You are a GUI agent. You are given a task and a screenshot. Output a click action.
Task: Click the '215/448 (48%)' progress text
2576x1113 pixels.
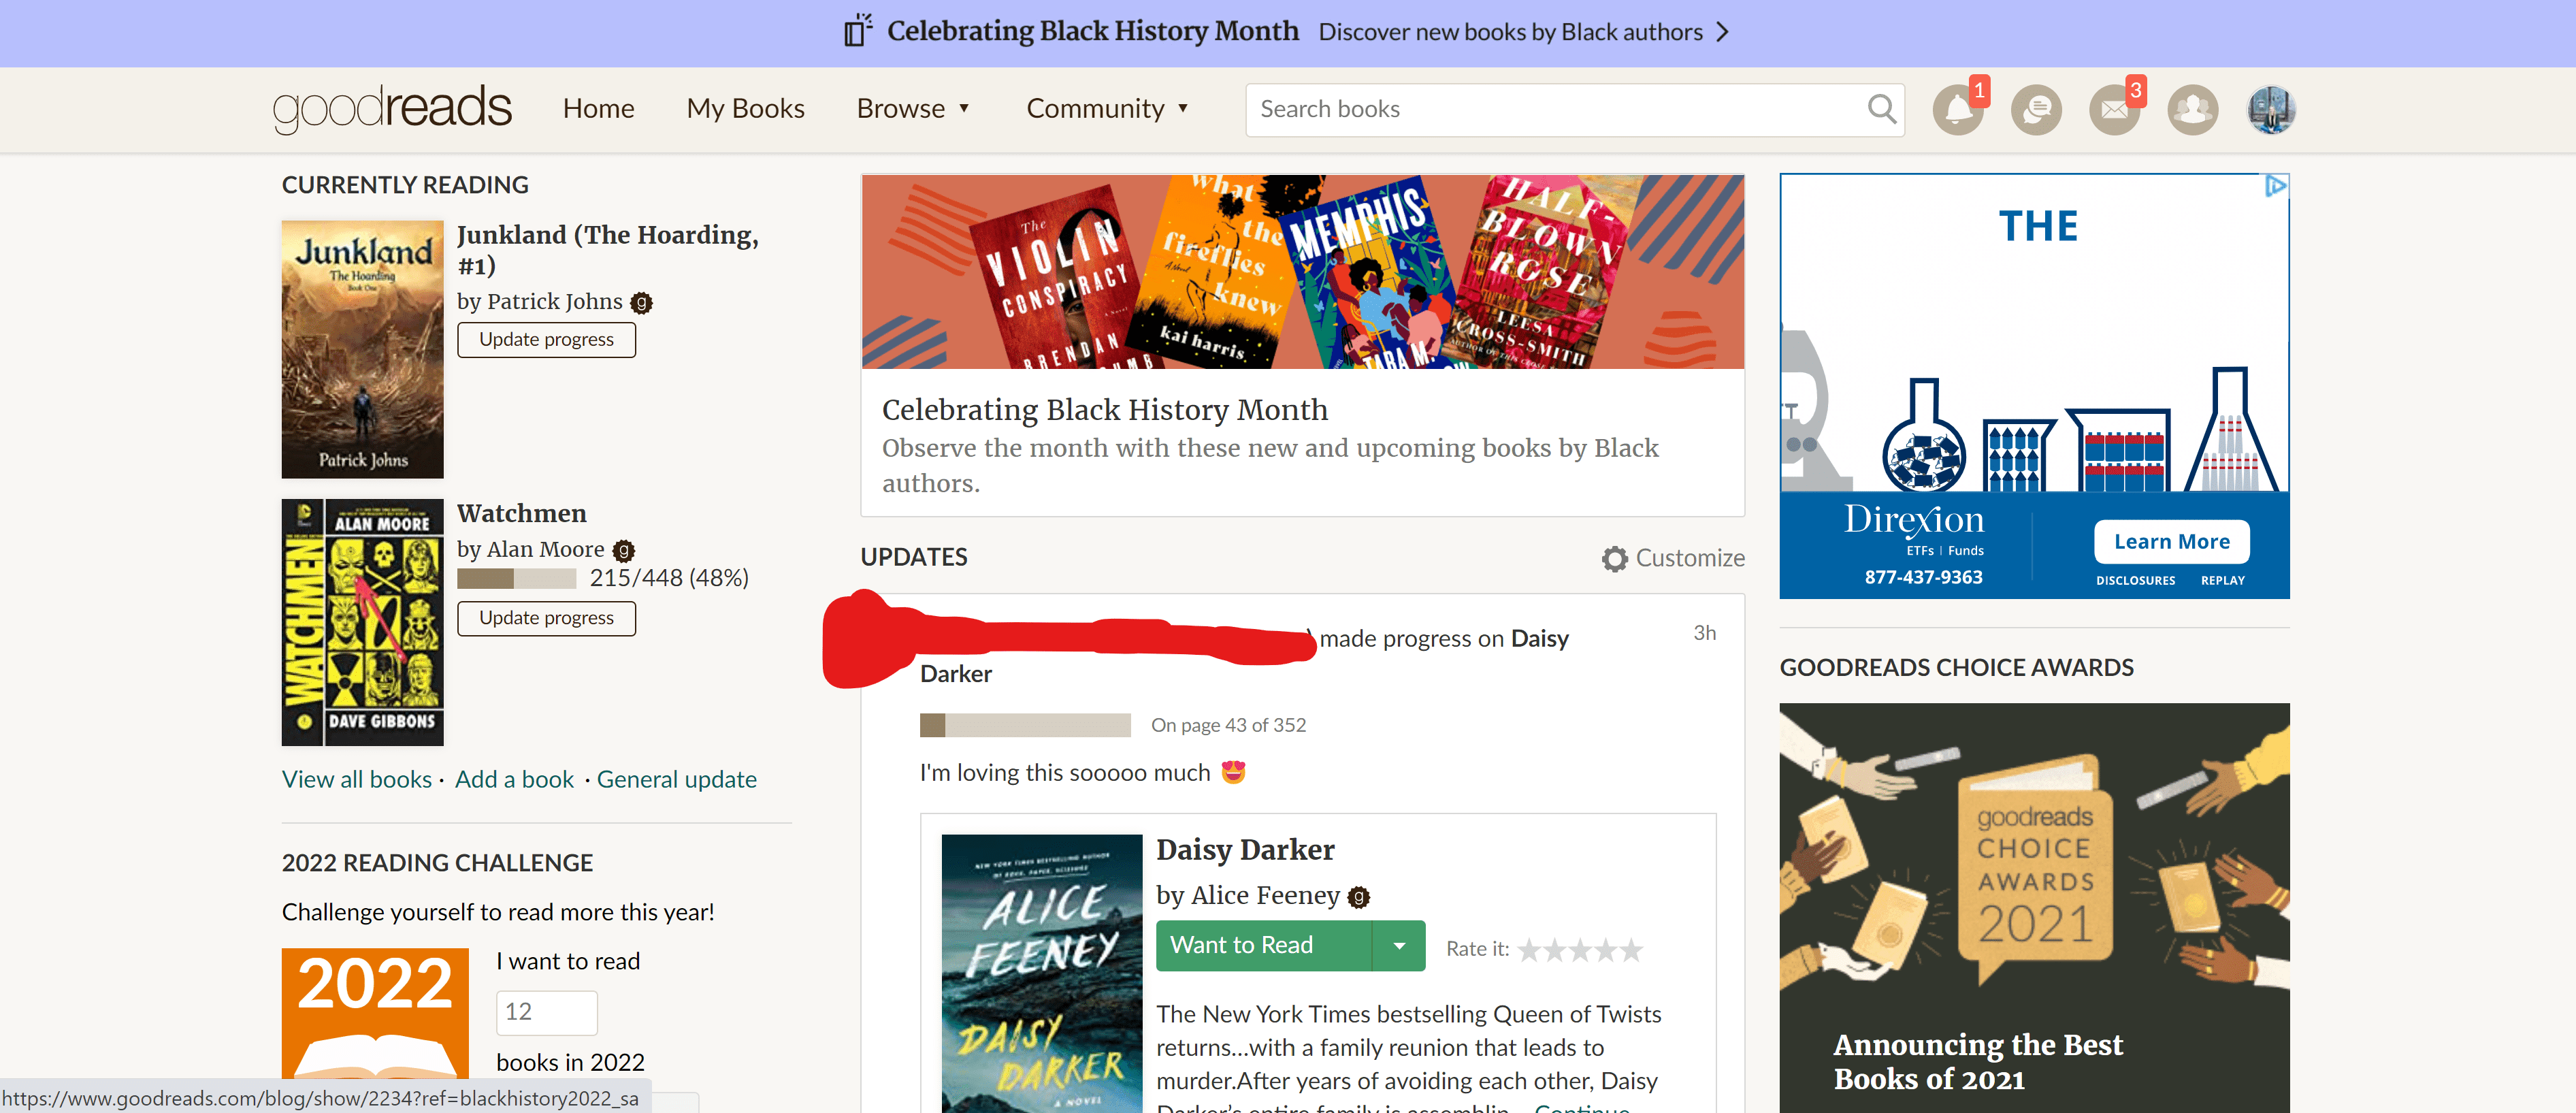[x=669, y=578]
